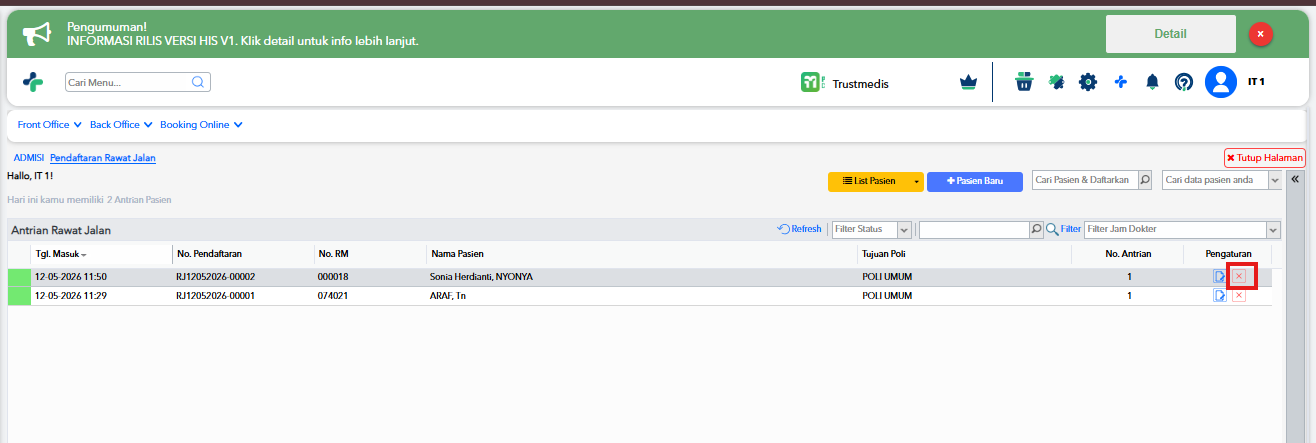Screen dimensions: 1316x443
Task: Click the date 12-05-2026 11:50
Action: [71, 276]
